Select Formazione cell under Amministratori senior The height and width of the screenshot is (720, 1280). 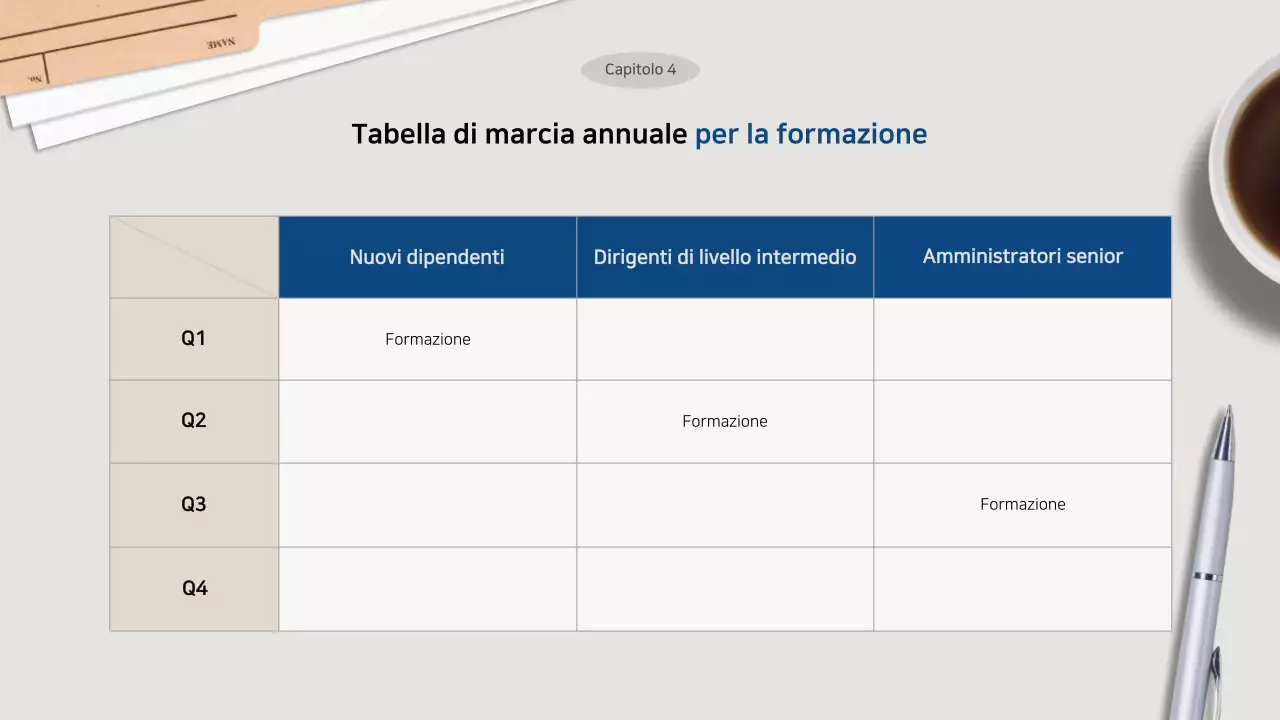pos(1022,504)
